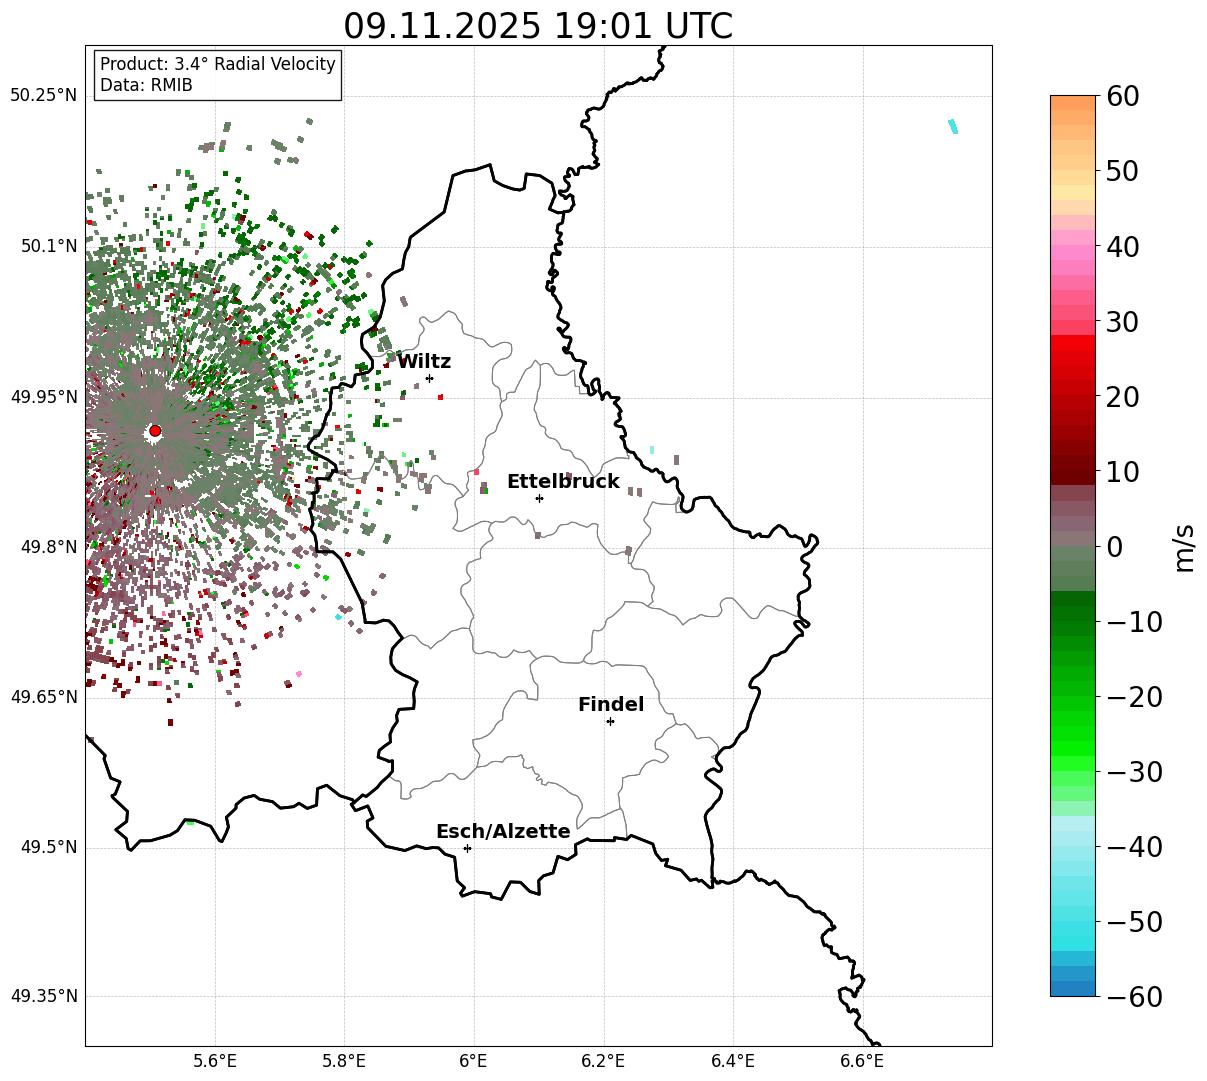Click the "Data: RMIB" line
The image size is (1207, 1081).
146,86
